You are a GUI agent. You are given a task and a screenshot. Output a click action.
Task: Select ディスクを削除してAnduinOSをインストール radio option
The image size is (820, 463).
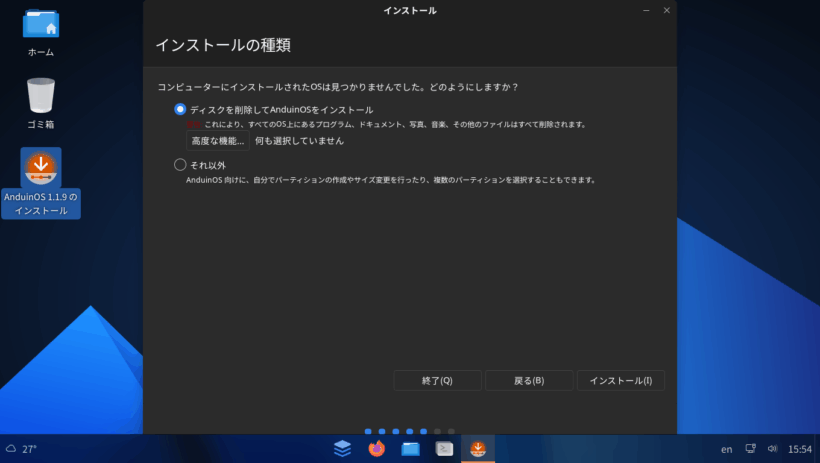point(180,109)
